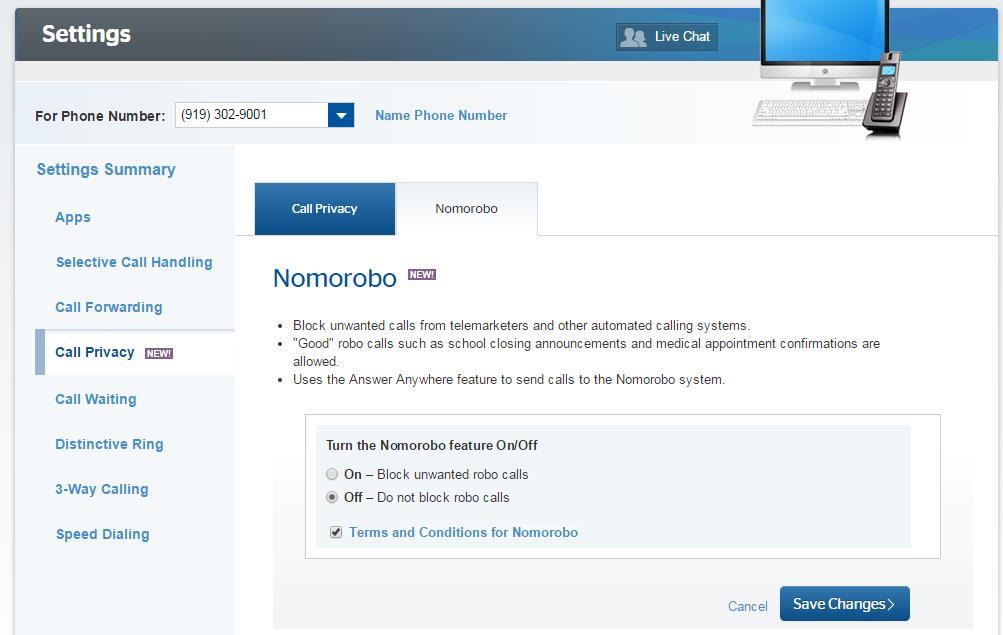Select On – Block unwanted robo calls
Viewport: 1003px width, 635px height.
coord(332,474)
